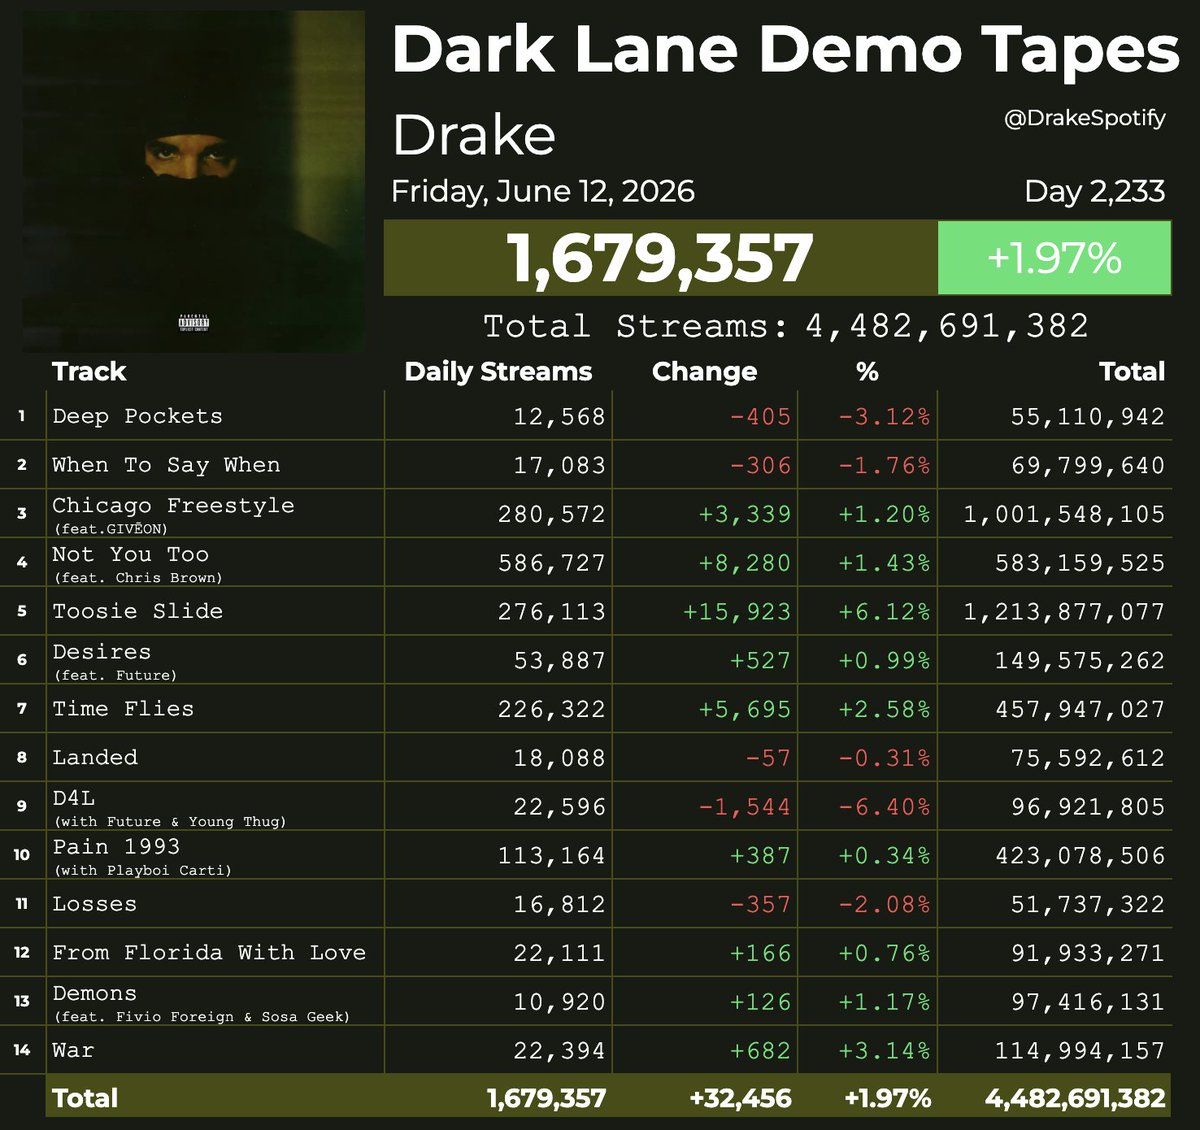The height and width of the screenshot is (1130, 1200).
Task: Click the (with Playboi Carti) credit
Action: [x=142, y=871]
